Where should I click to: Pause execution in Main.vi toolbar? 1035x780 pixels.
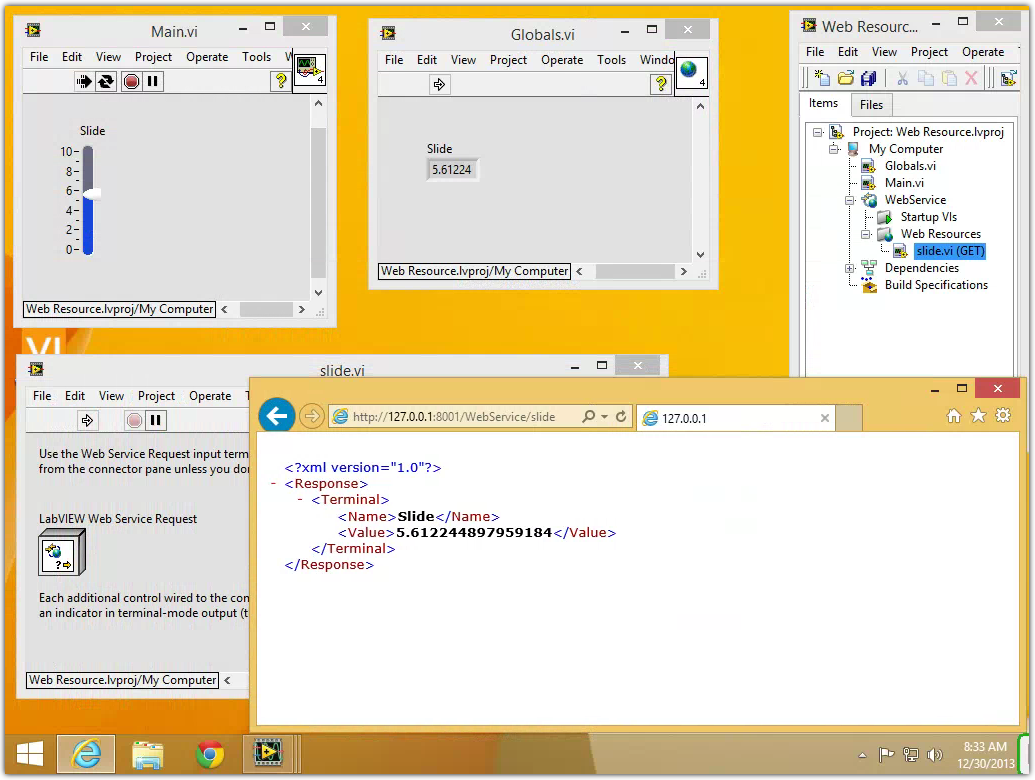click(x=153, y=82)
